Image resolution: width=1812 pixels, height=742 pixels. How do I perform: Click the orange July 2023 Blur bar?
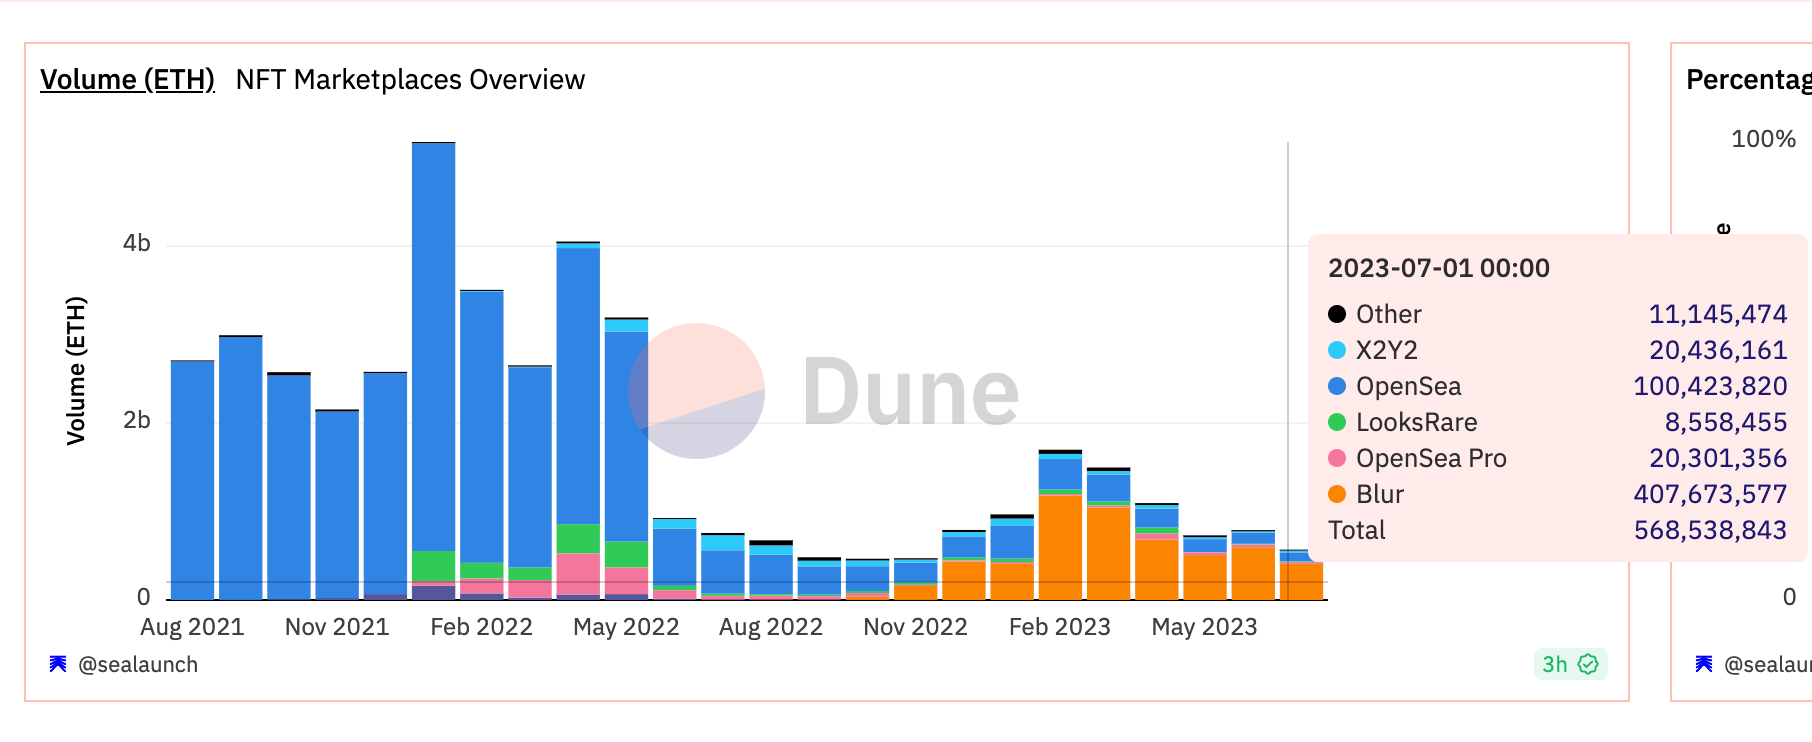point(1302,581)
